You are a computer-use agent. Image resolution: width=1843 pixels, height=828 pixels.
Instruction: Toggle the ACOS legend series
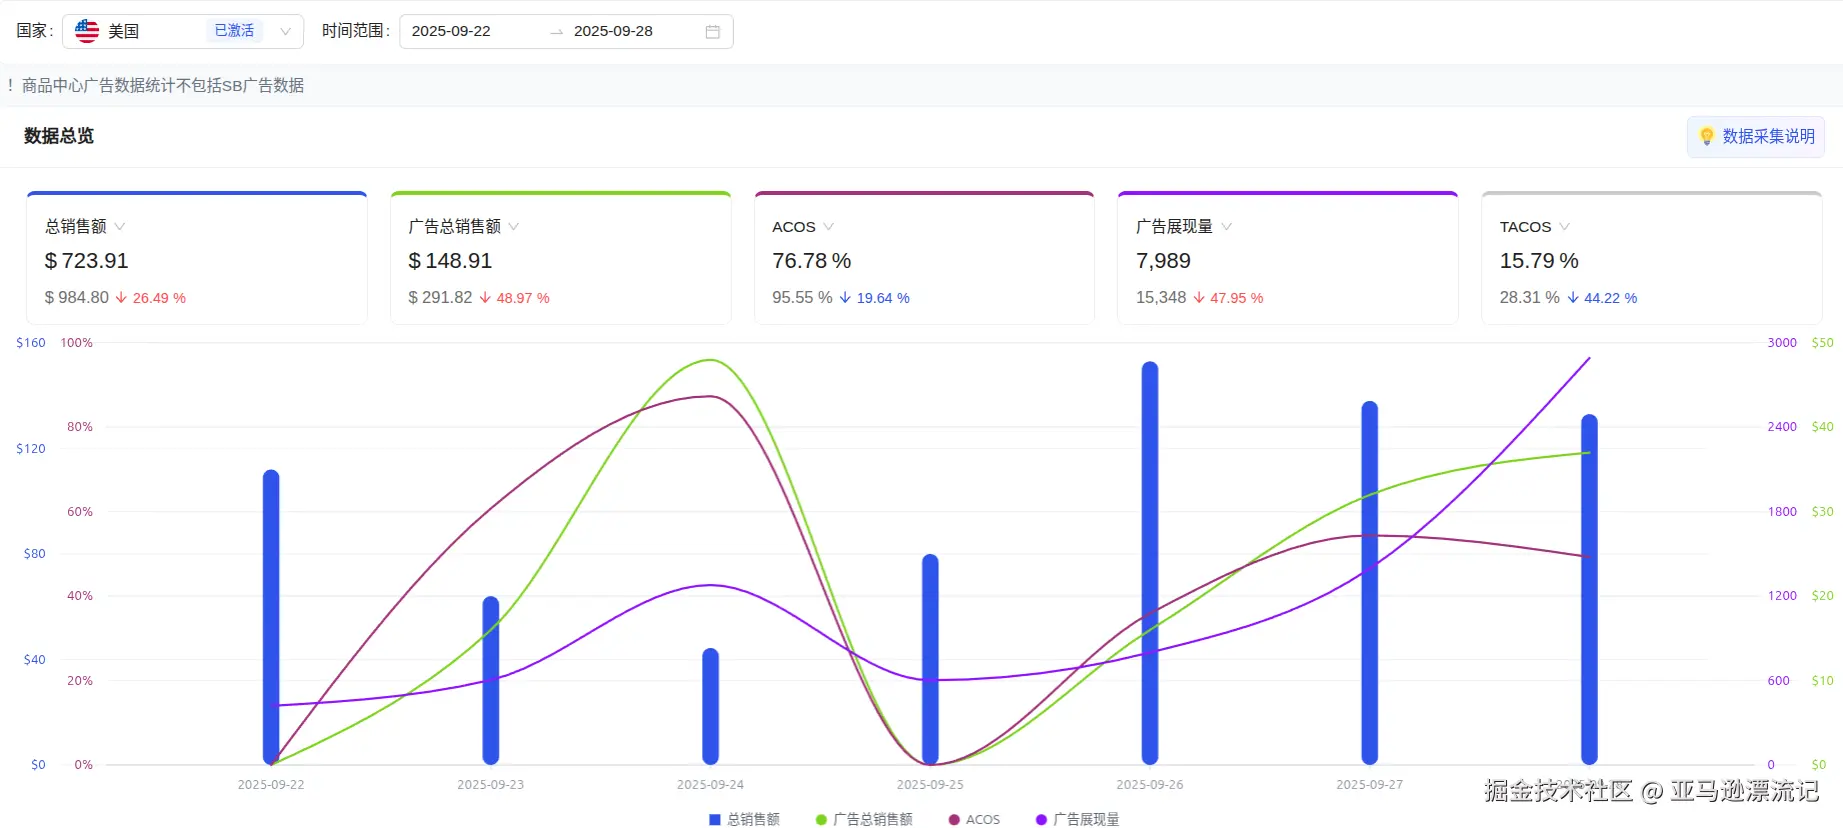coord(974,819)
